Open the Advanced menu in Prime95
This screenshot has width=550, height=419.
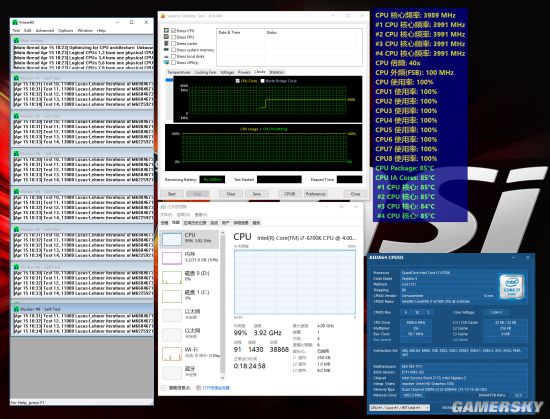point(45,31)
